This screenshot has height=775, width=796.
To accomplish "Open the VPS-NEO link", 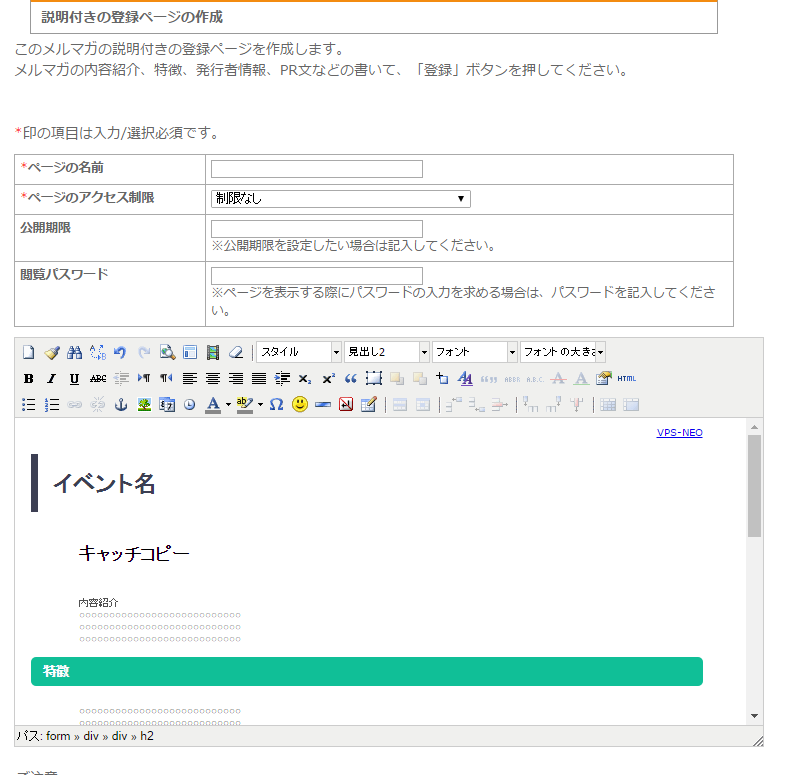I will coord(679,433).
